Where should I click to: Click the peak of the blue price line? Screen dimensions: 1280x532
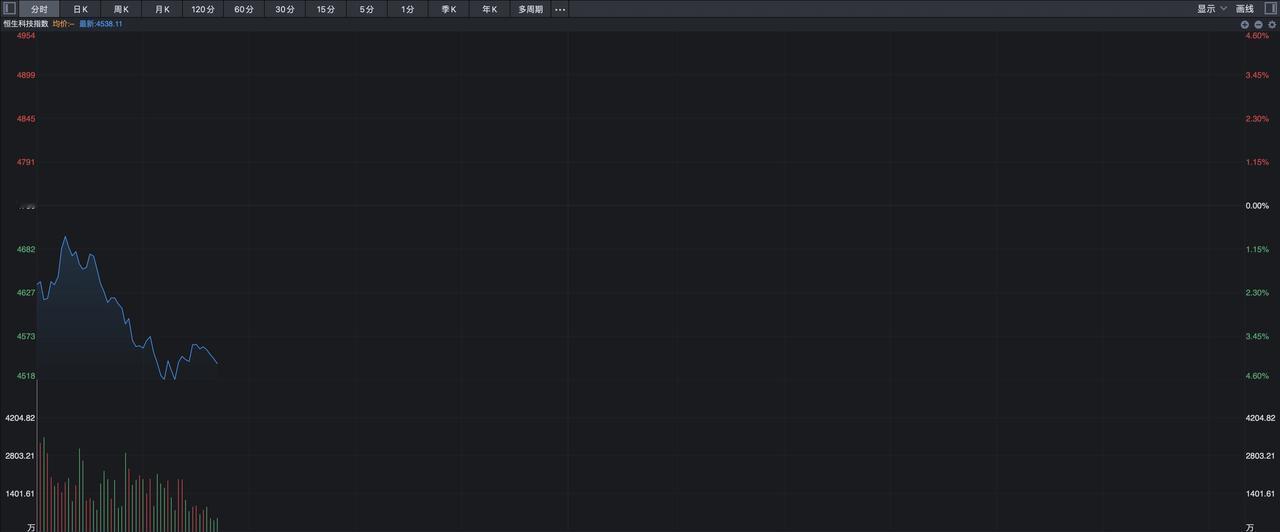click(66, 237)
